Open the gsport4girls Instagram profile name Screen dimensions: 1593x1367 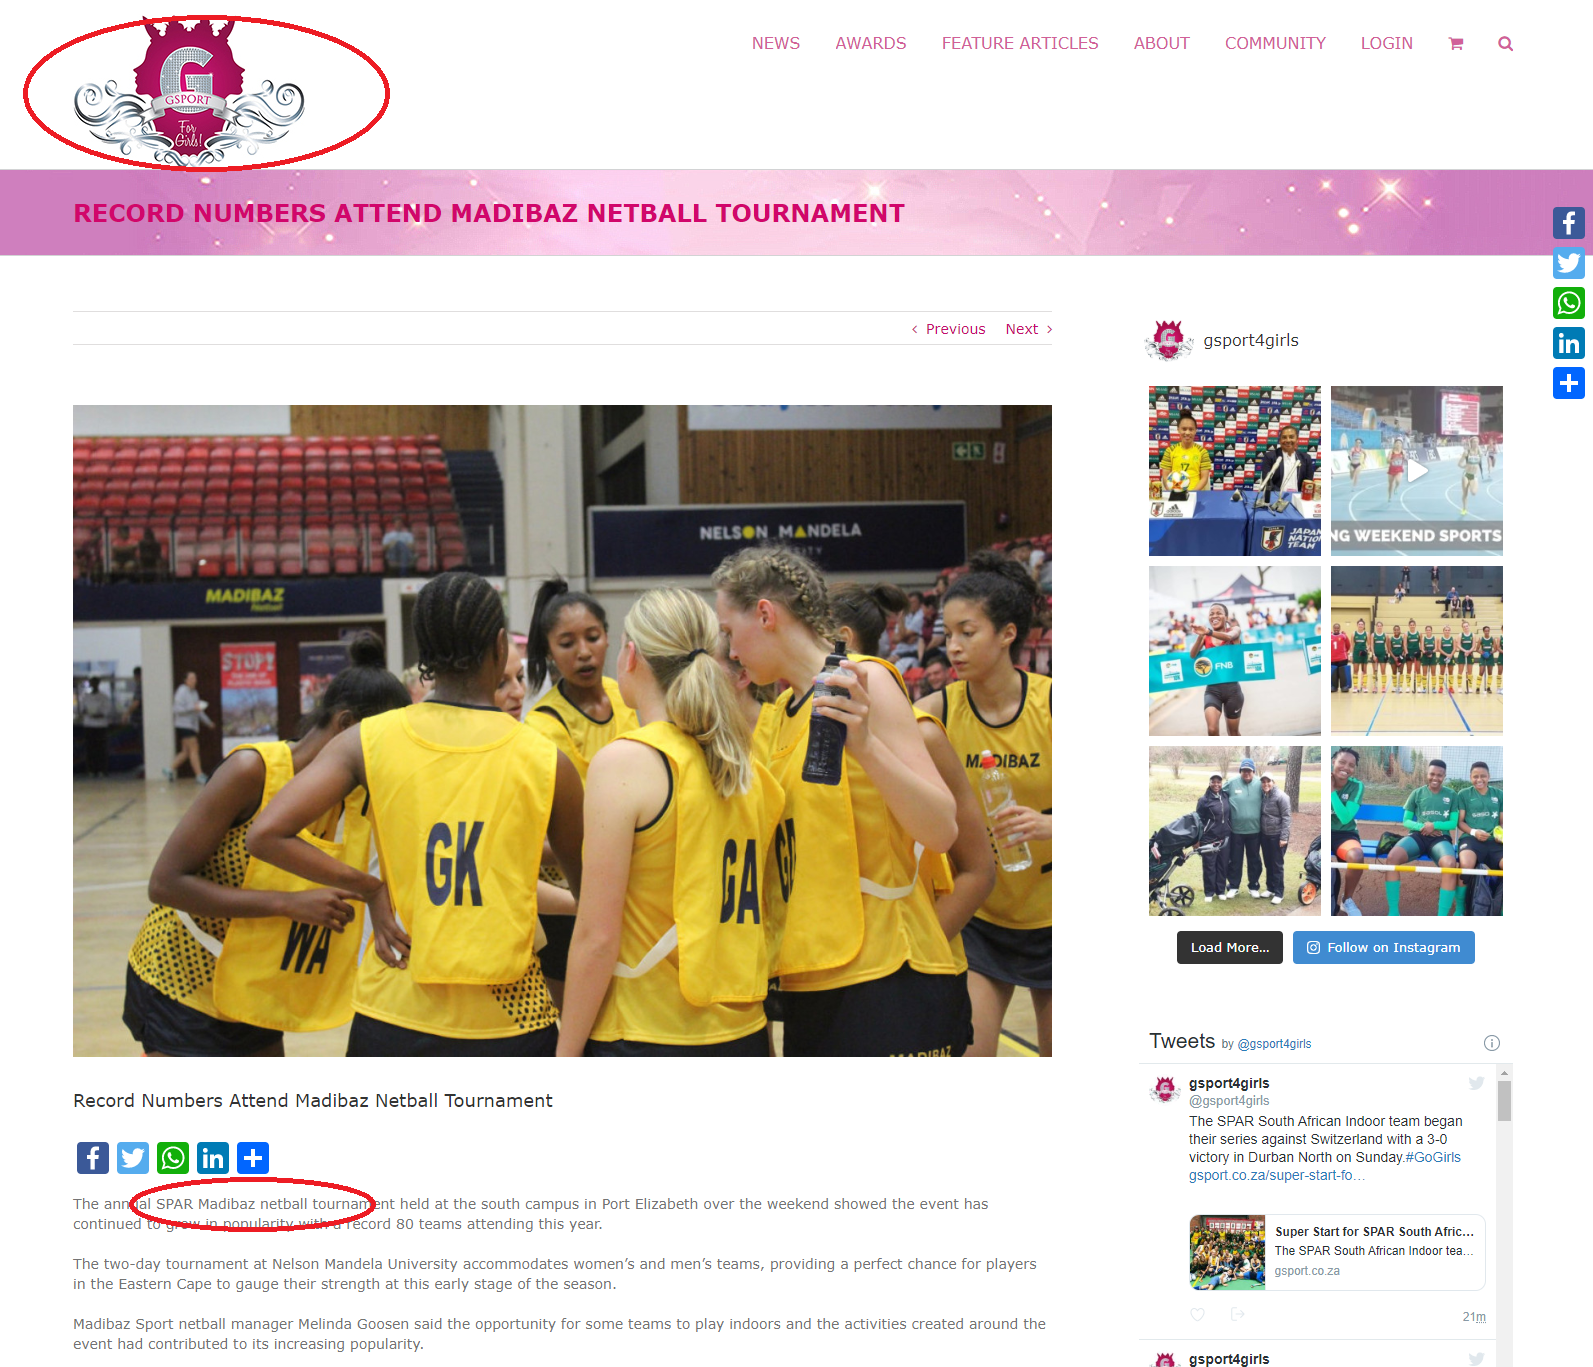pos(1251,340)
